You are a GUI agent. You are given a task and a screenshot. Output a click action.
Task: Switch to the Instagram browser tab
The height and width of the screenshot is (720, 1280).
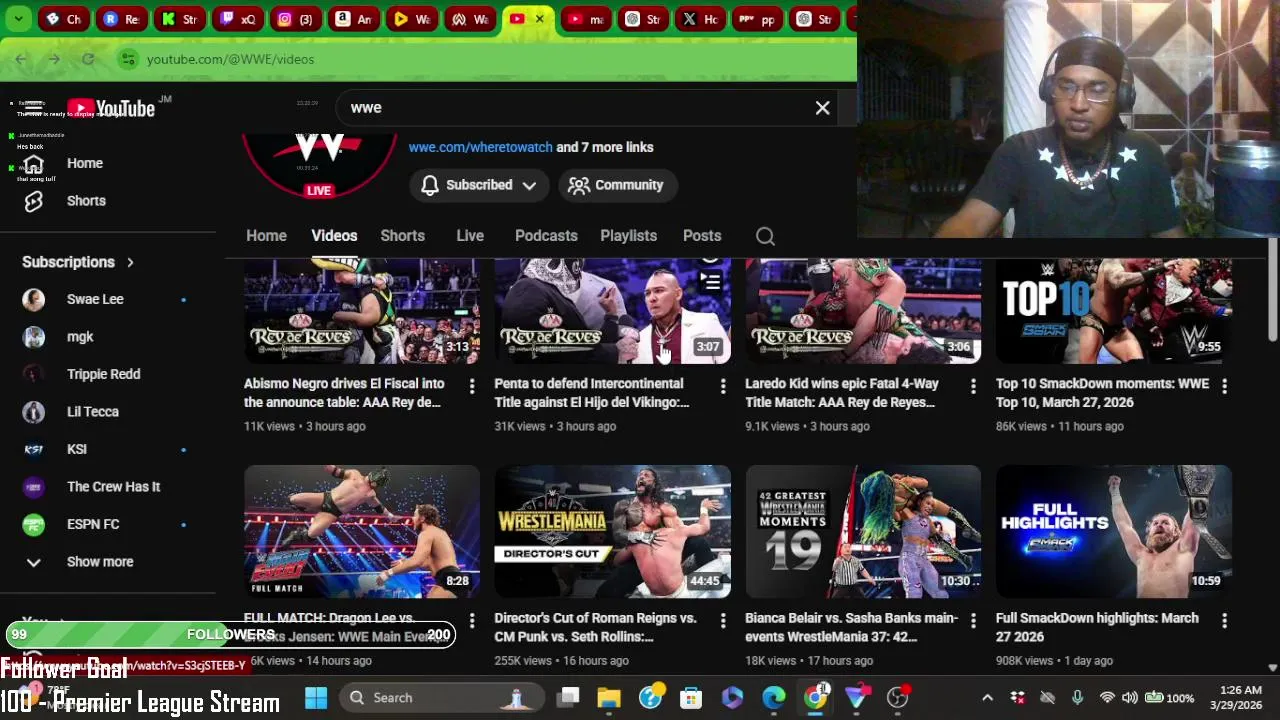tap(296, 19)
